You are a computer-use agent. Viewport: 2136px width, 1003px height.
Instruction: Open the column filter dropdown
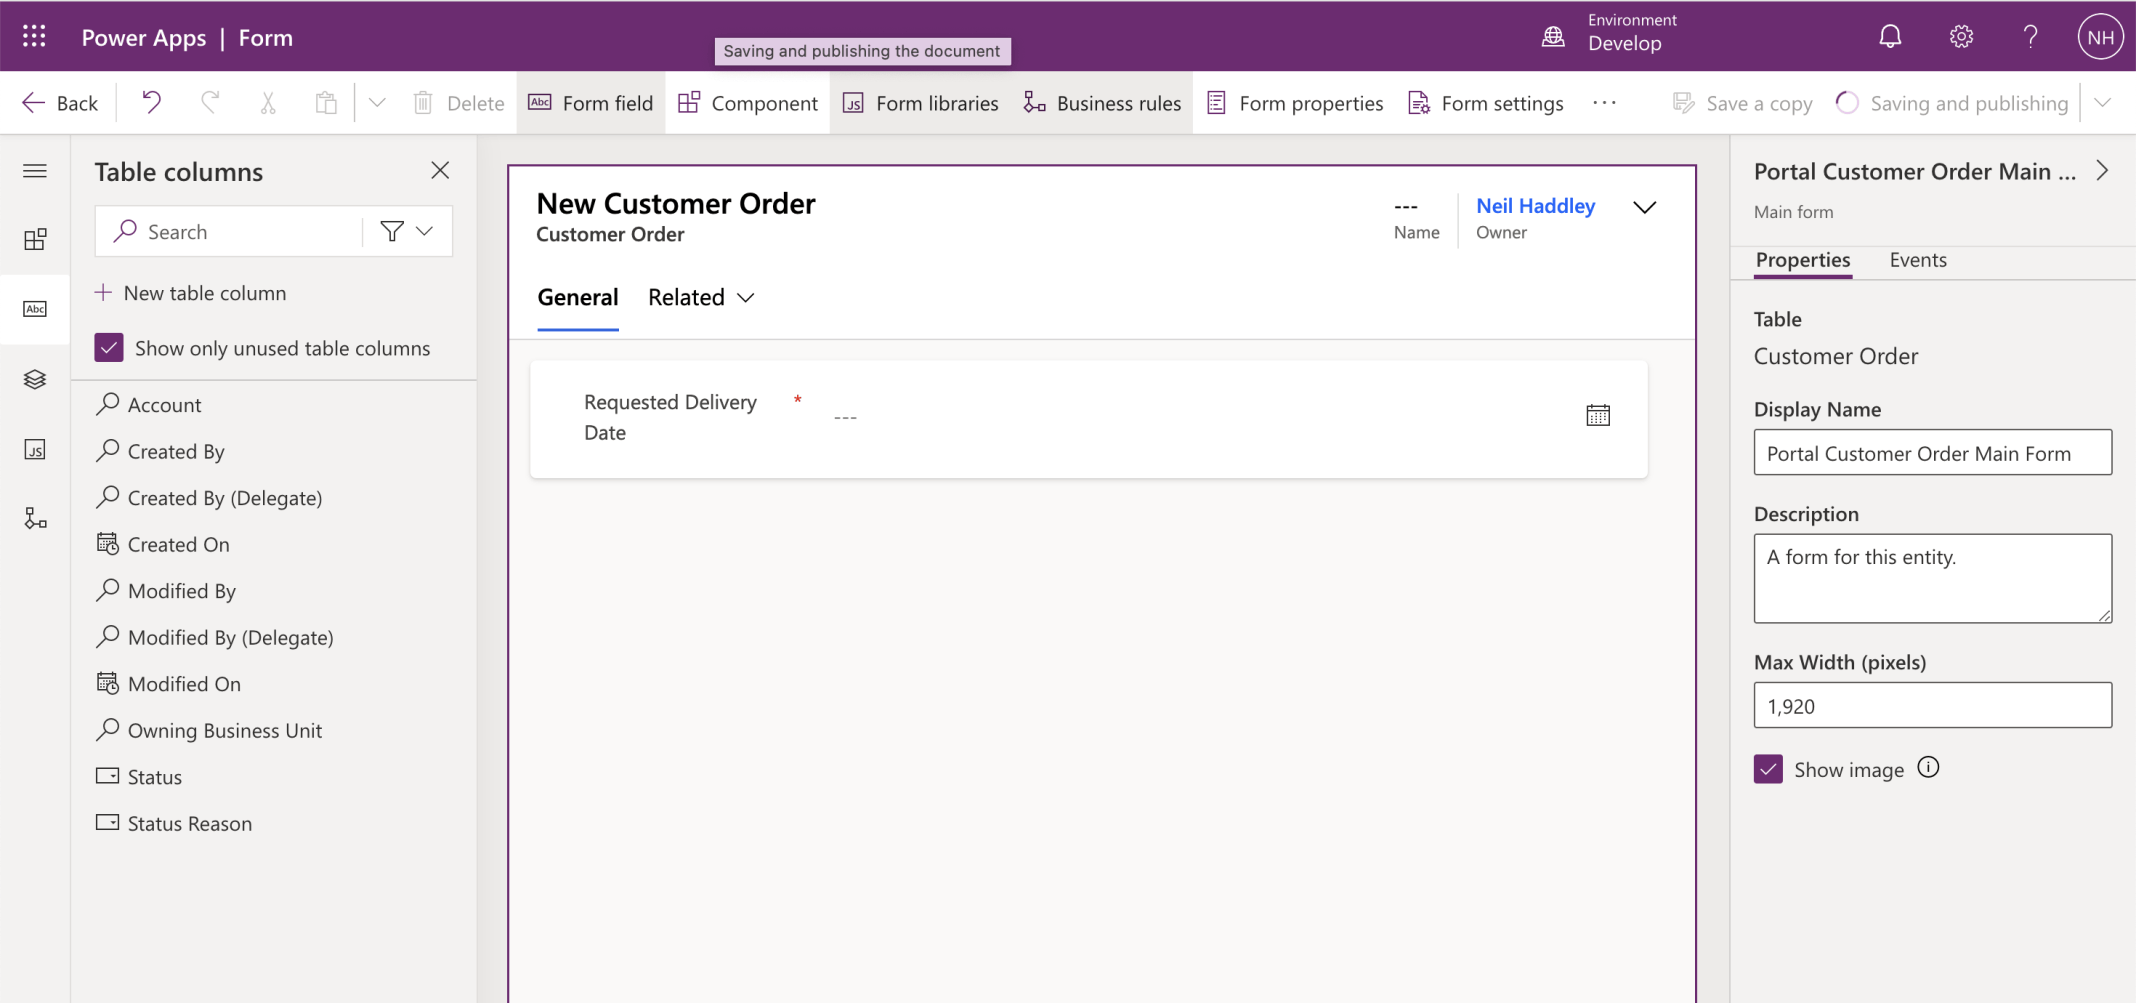coord(407,231)
